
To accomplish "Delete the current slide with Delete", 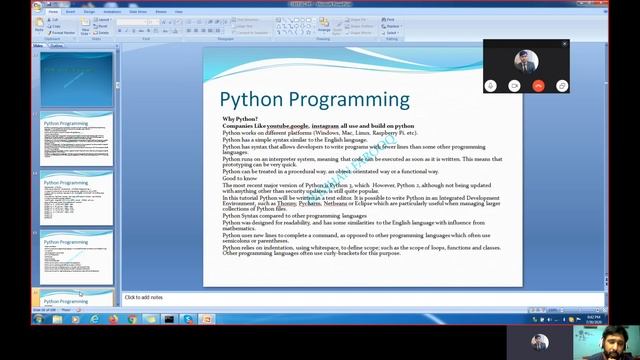I will [101, 33].
